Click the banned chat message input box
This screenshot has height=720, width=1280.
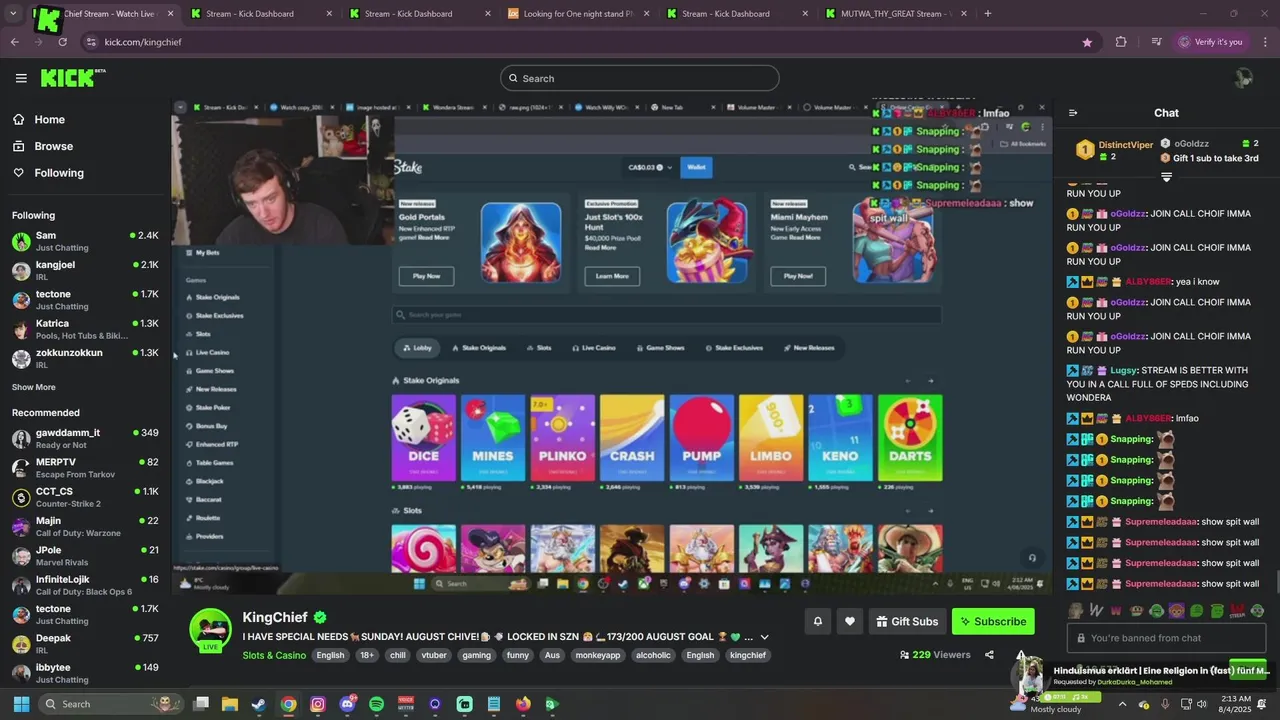pyautogui.click(x=1167, y=638)
